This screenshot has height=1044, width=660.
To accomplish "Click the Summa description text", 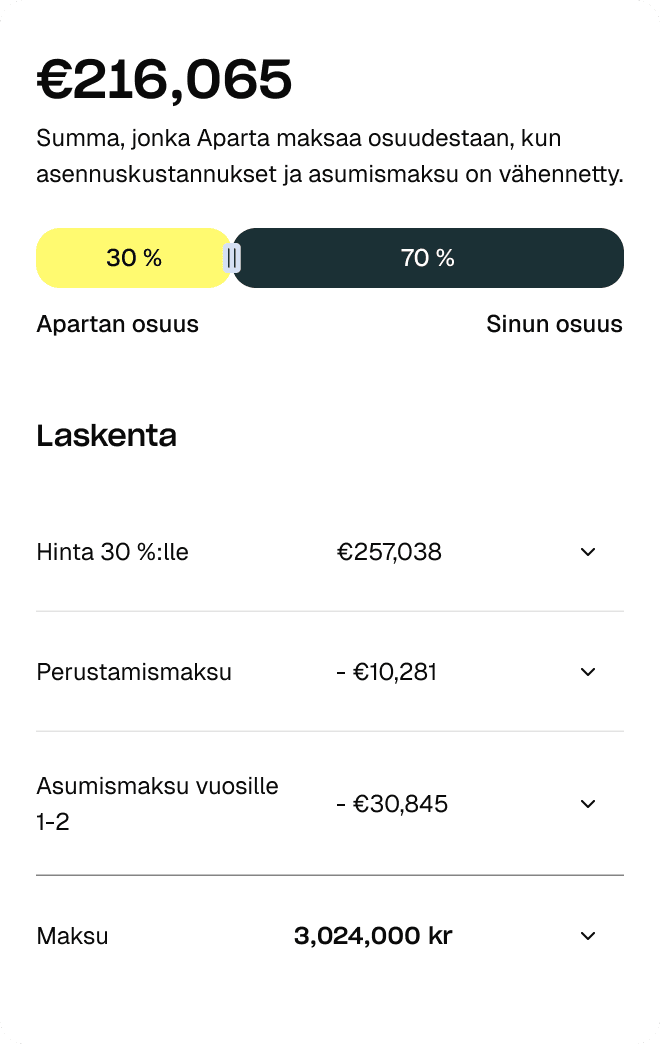I will [330, 155].
